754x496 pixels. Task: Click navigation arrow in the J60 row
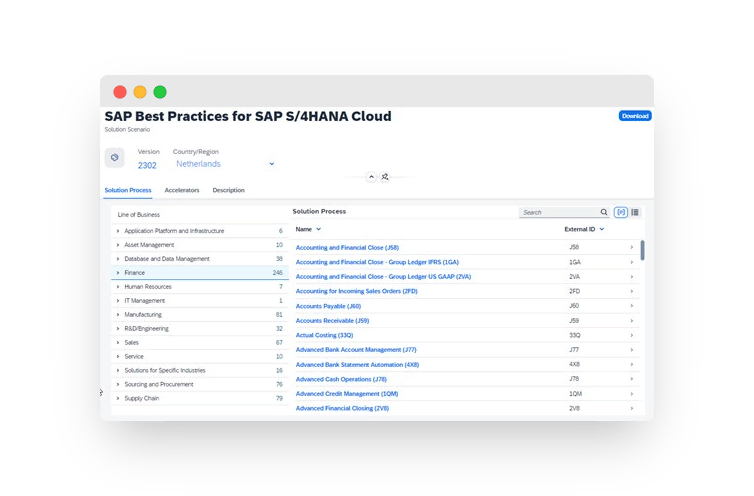point(632,306)
